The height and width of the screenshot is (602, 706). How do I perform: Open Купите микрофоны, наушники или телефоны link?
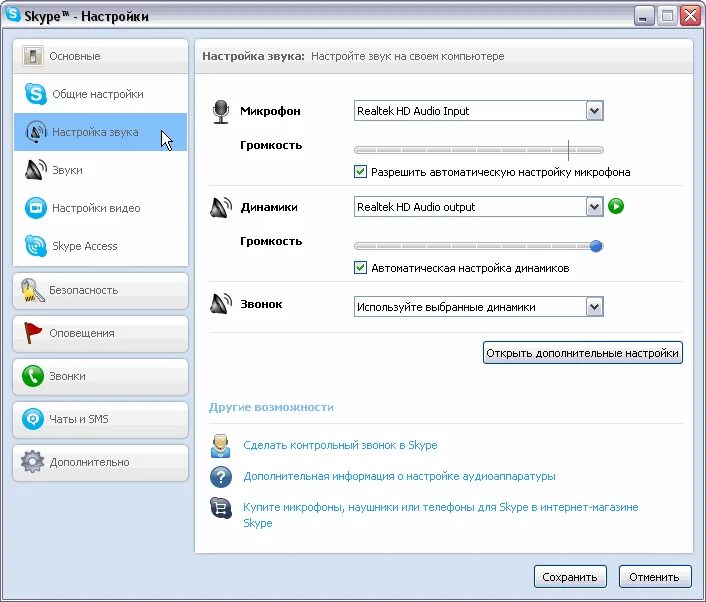[441, 515]
